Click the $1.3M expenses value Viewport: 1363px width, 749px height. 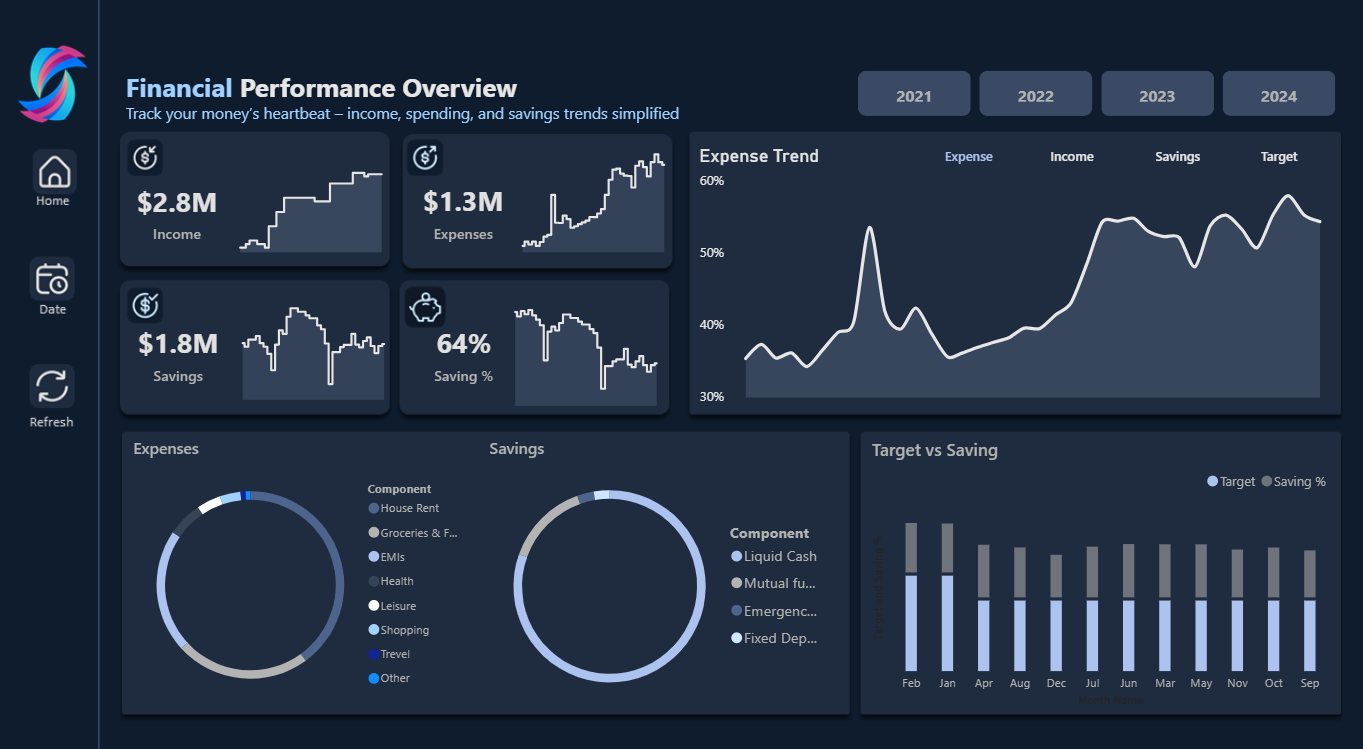click(463, 202)
